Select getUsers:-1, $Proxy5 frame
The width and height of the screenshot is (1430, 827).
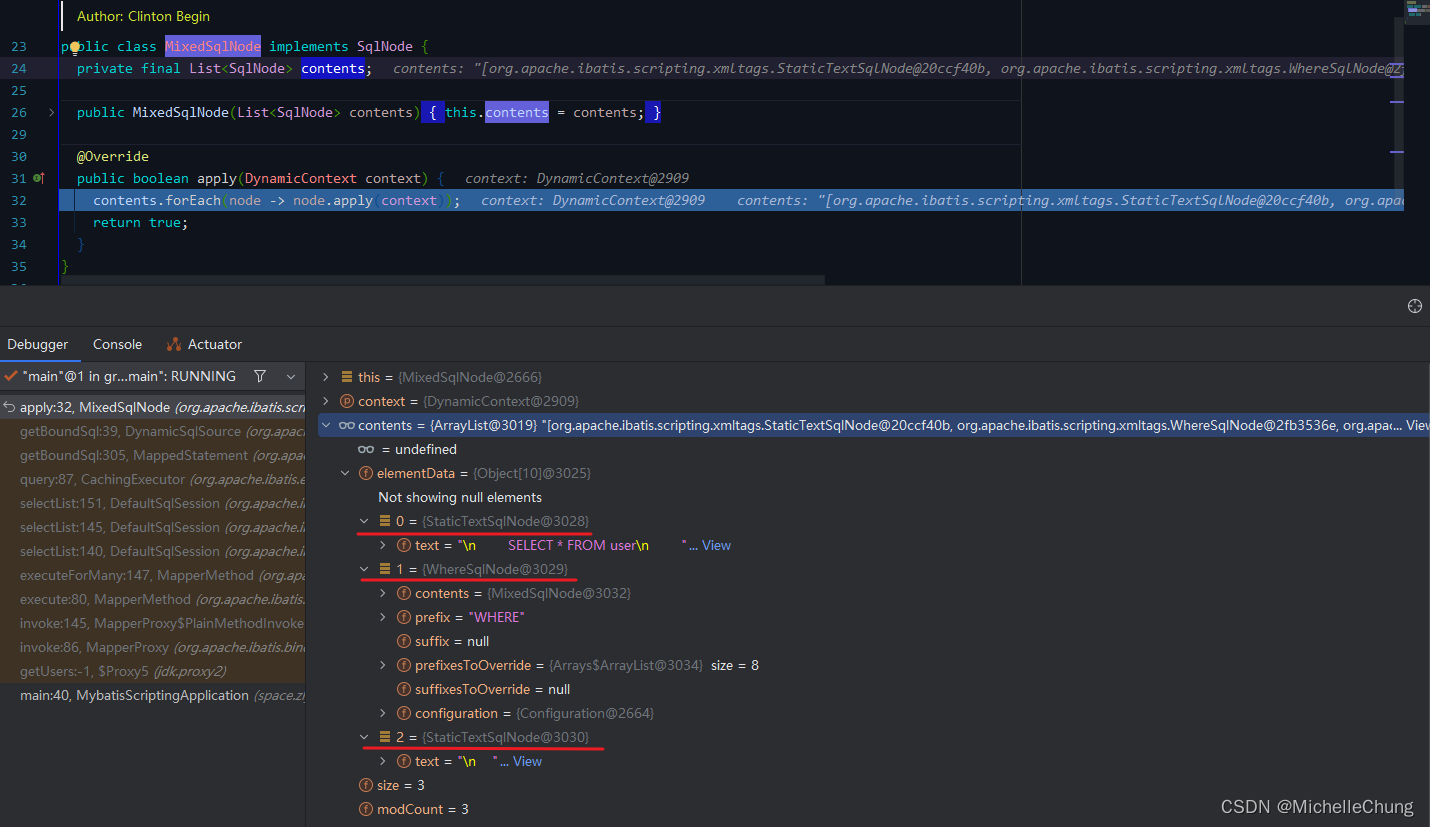(152, 671)
